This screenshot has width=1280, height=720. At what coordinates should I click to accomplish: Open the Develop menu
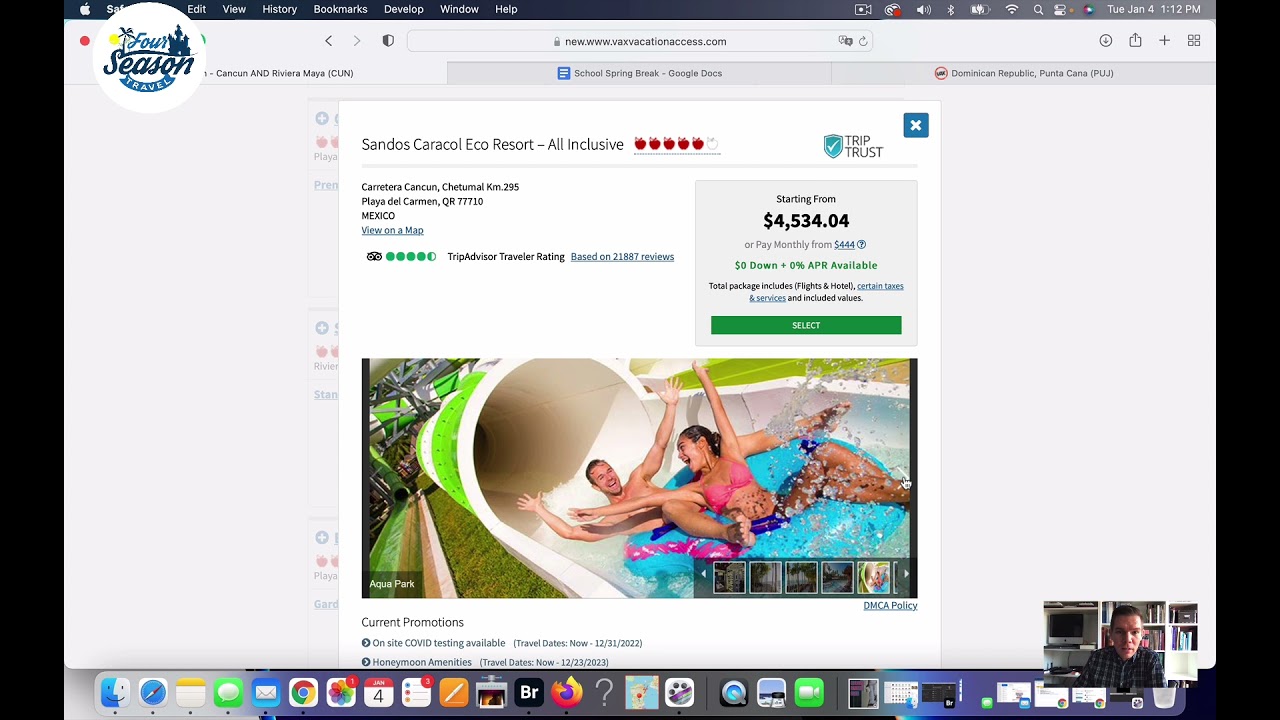pos(403,9)
